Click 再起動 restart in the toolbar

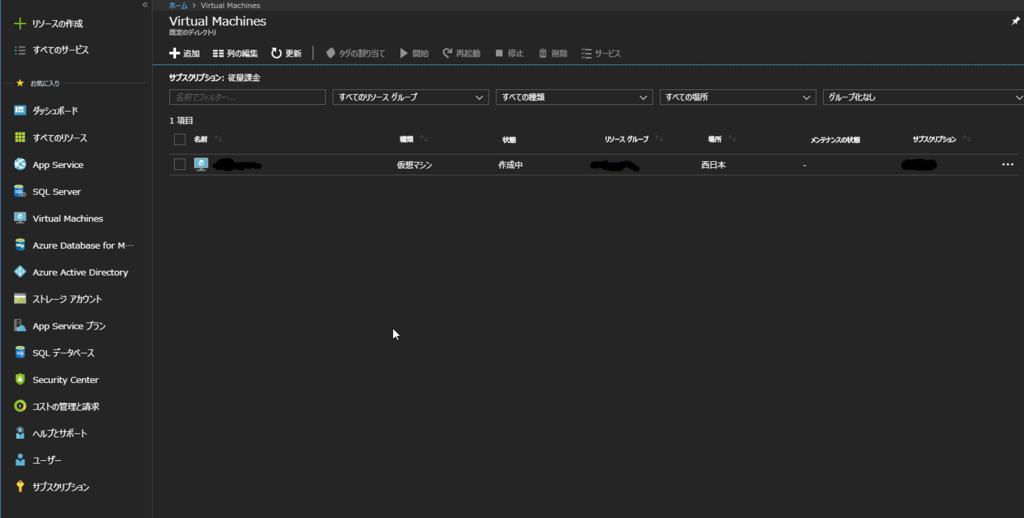(461, 54)
